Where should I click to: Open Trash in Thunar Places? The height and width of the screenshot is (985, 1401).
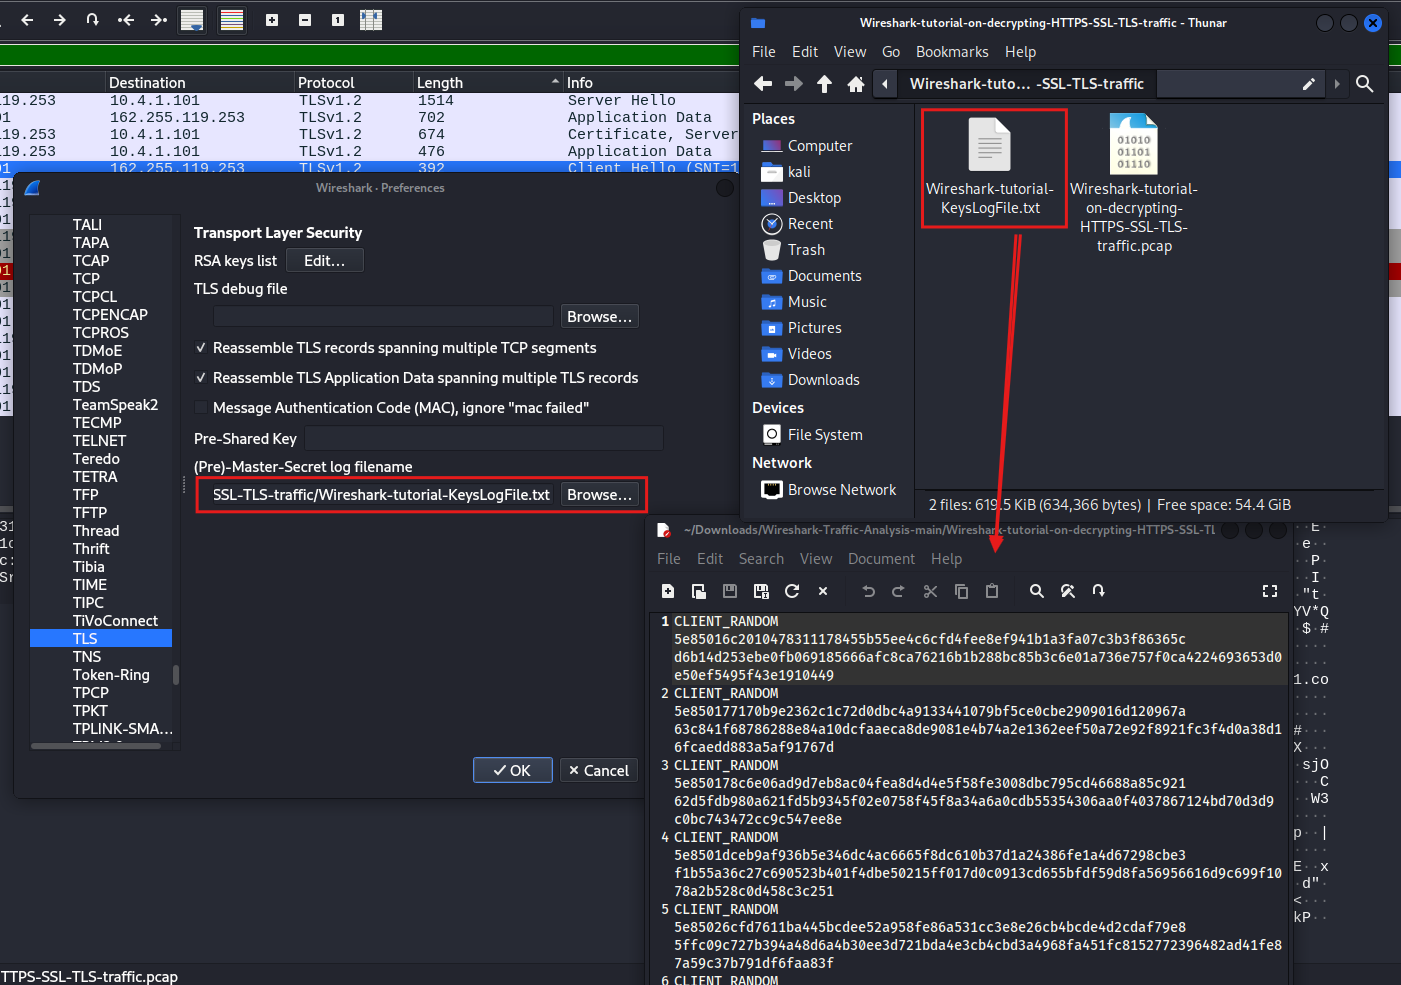(794, 250)
